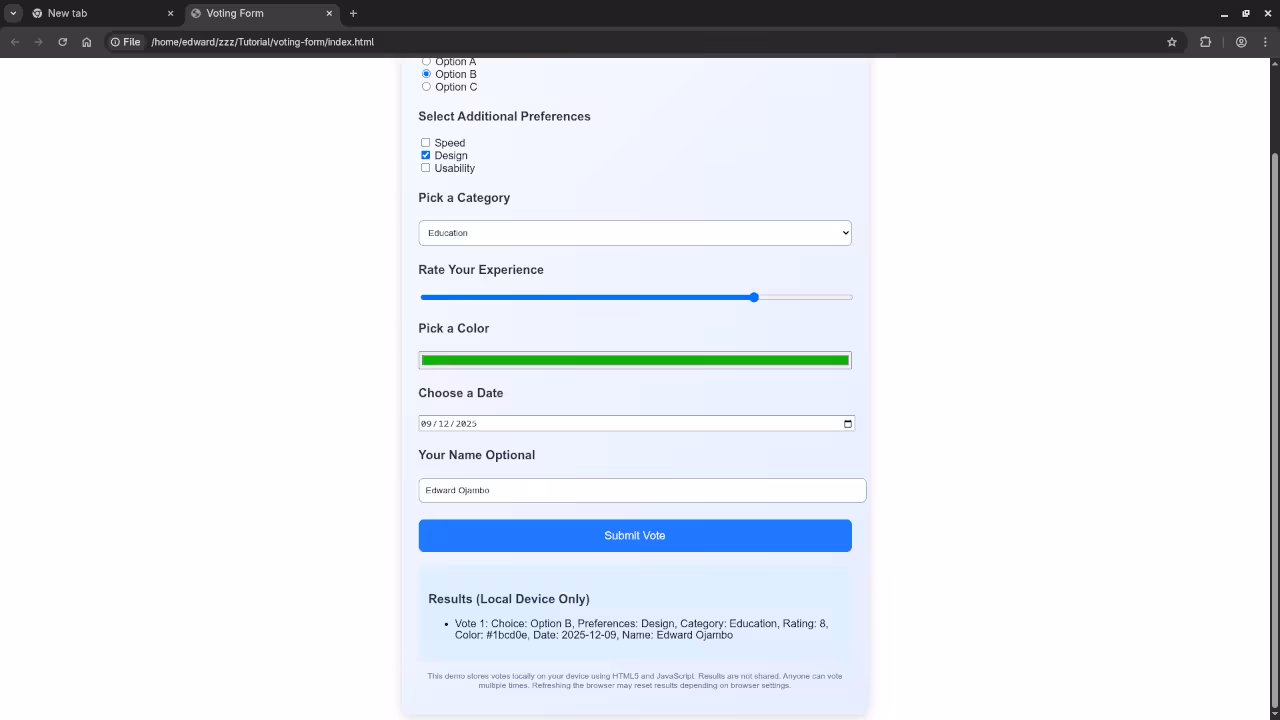Toggle the Usability checkbox

tap(425, 167)
